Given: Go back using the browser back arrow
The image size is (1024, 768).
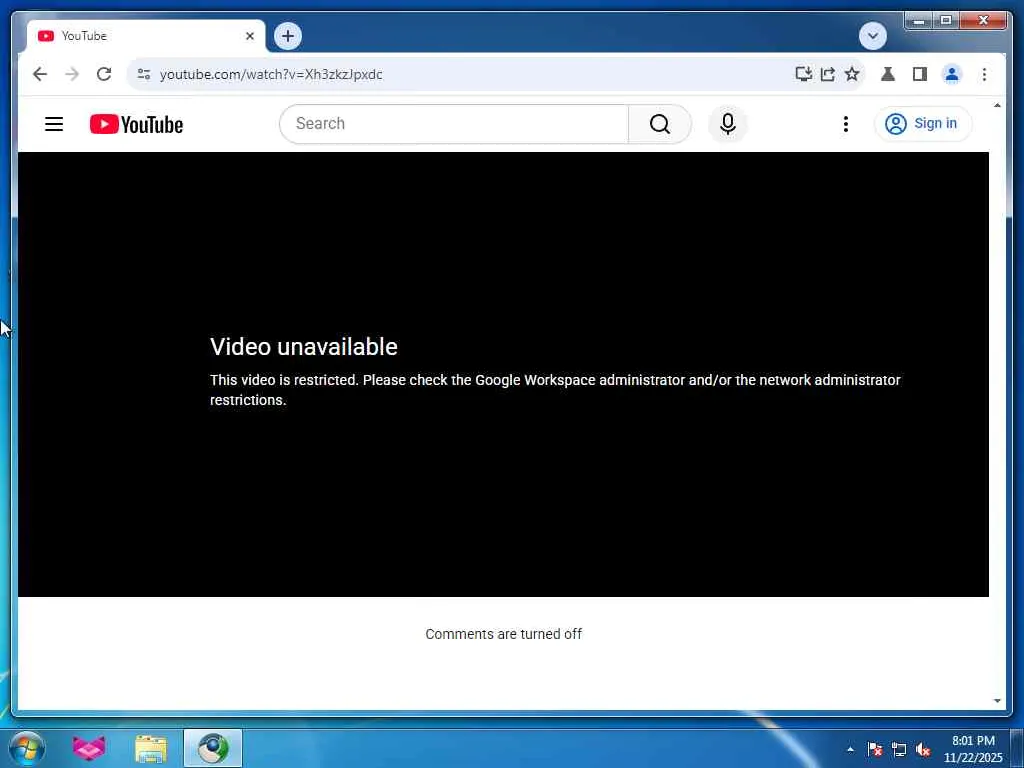Looking at the screenshot, I should click(40, 74).
